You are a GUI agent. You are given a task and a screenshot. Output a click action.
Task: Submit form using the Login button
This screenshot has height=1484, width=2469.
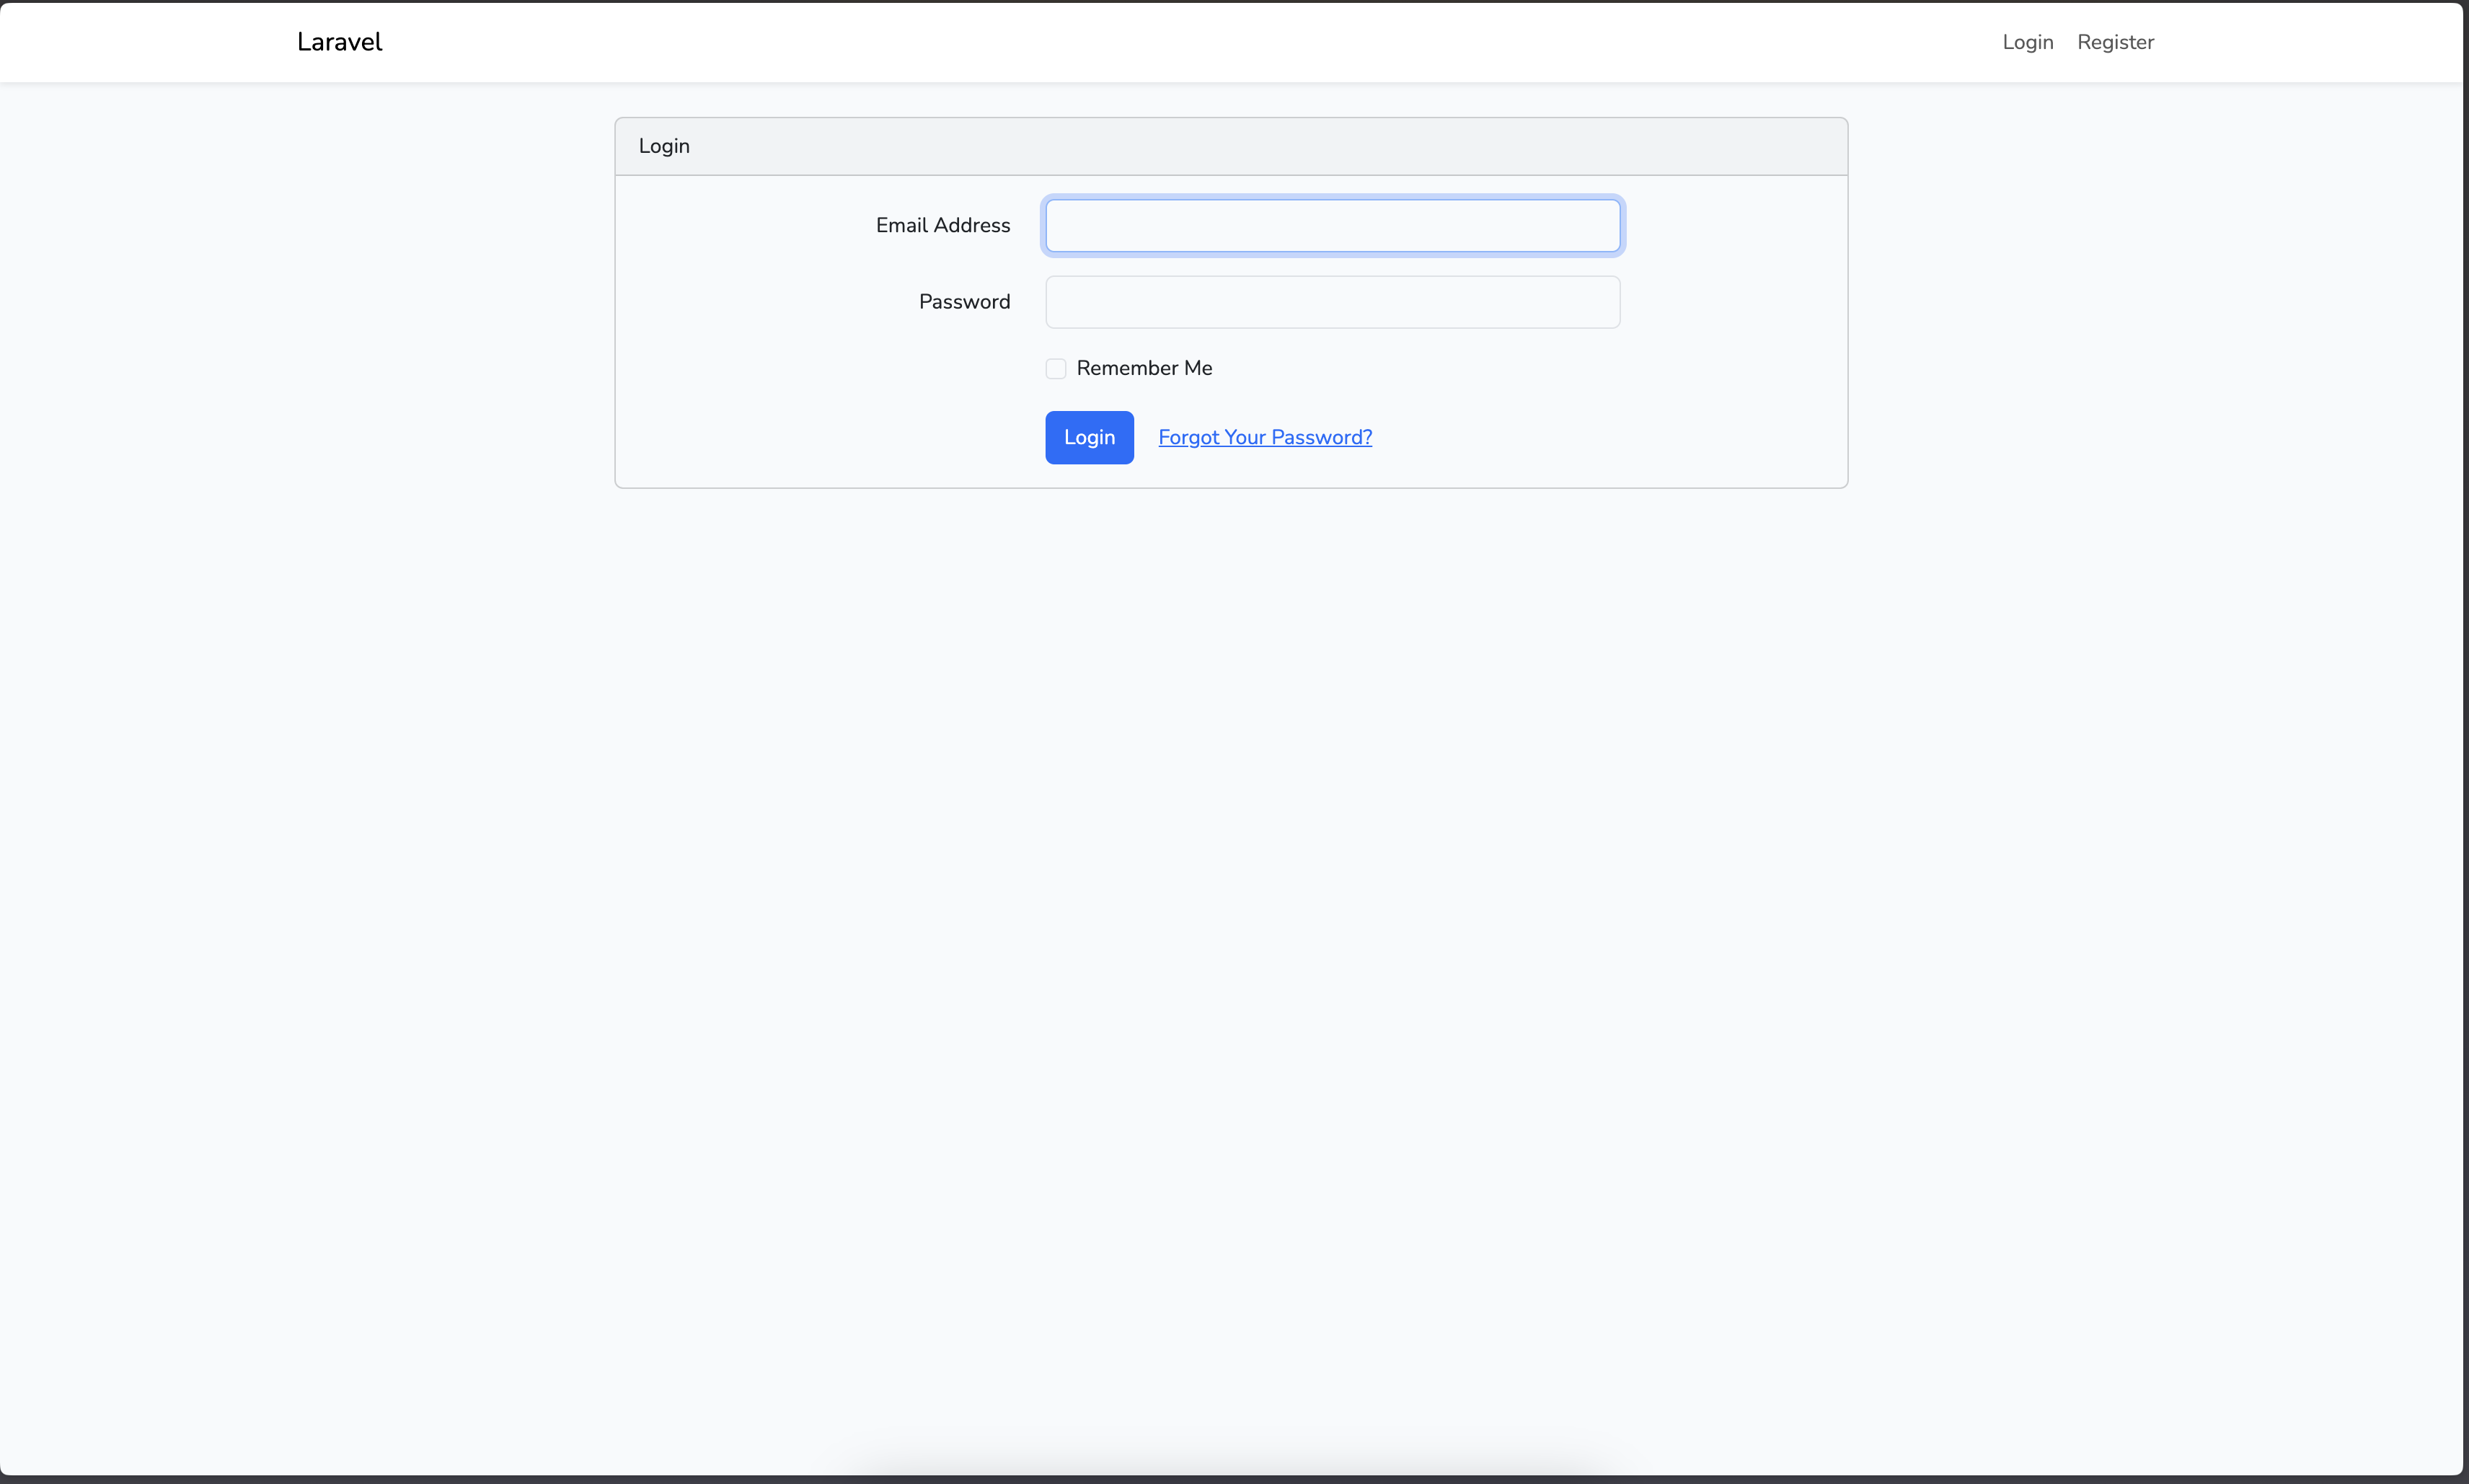pyautogui.click(x=1089, y=437)
